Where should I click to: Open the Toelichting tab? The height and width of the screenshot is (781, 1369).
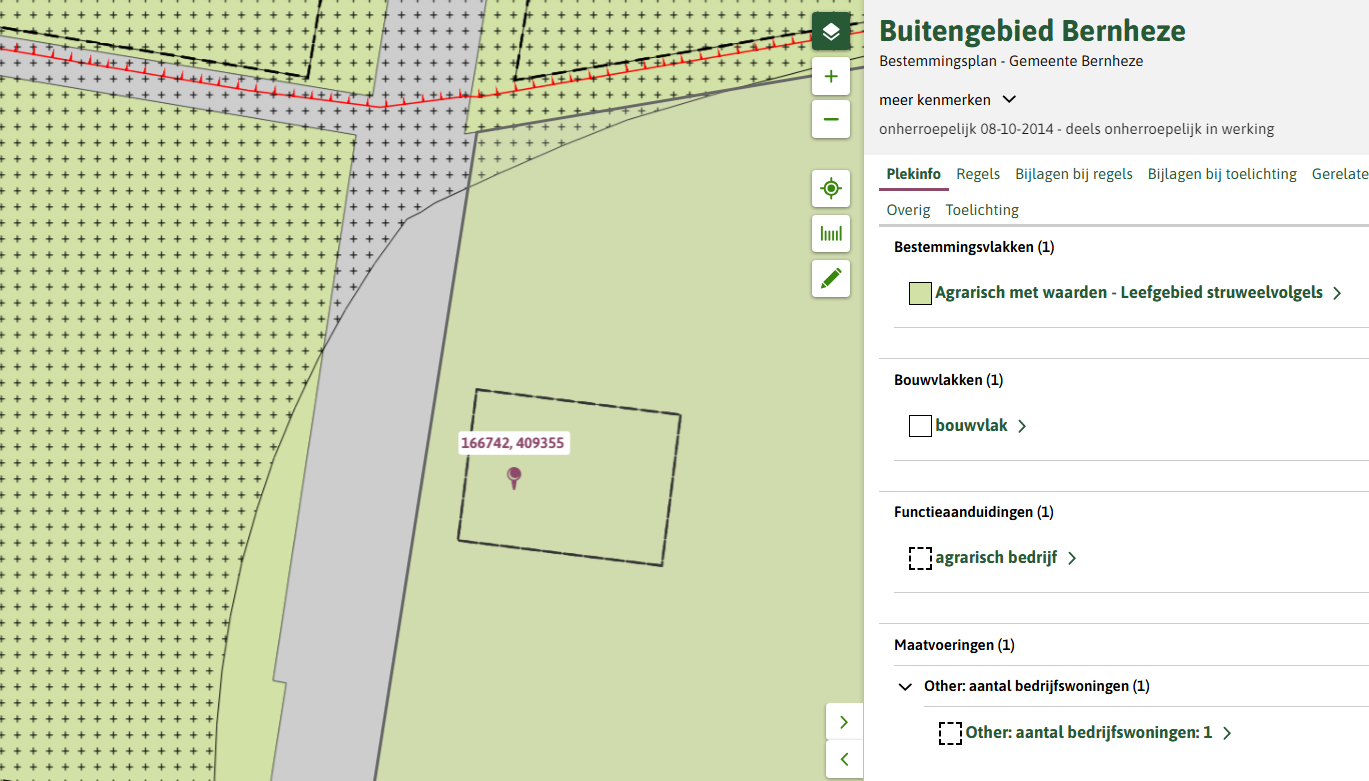tap(982, 210)
